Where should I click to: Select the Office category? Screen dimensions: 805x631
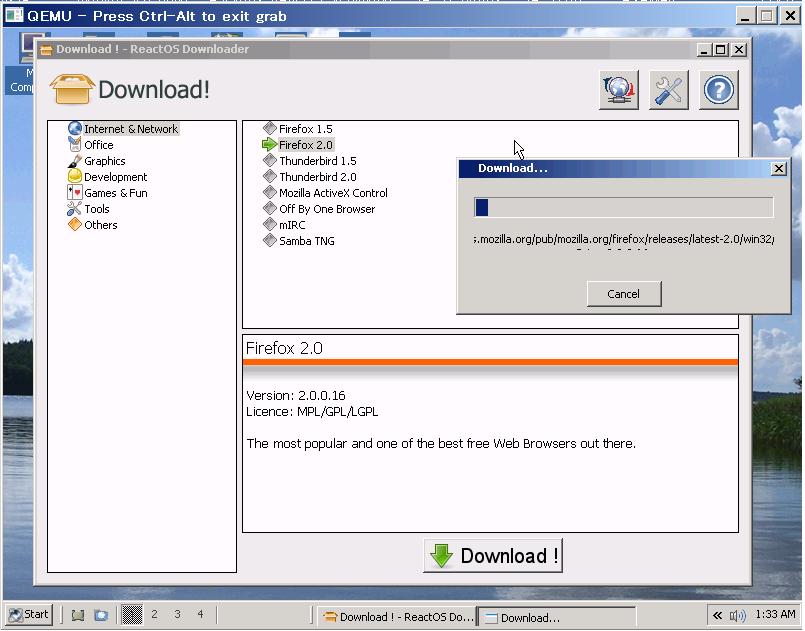point(99,145)
